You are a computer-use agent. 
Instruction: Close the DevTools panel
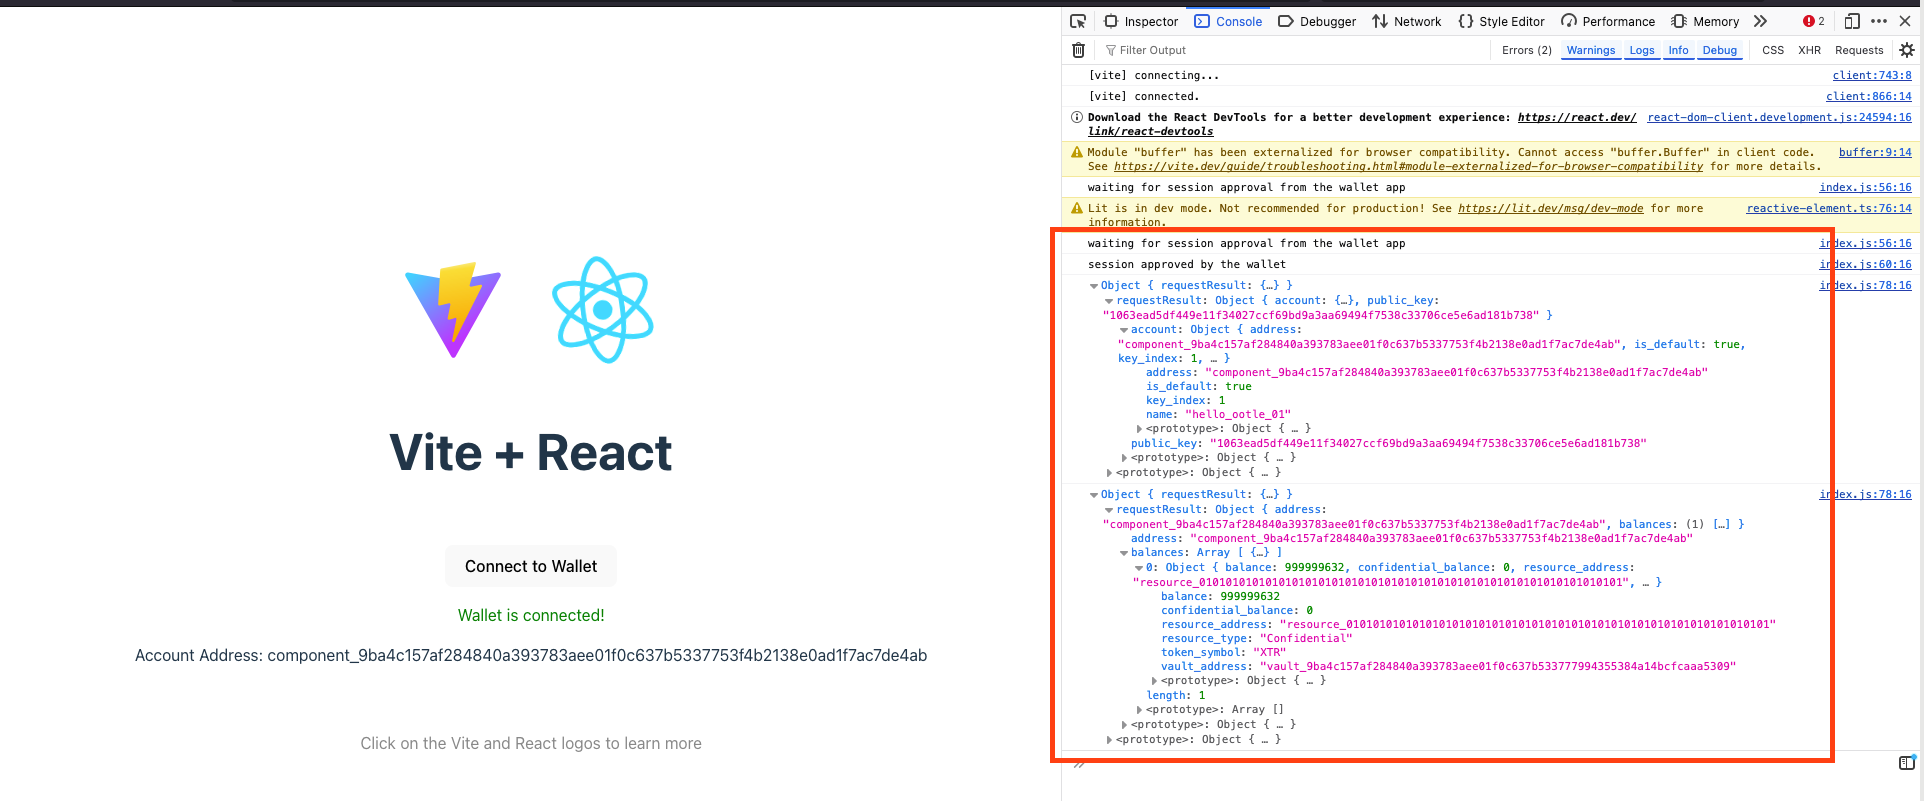tap(1905, 21)
